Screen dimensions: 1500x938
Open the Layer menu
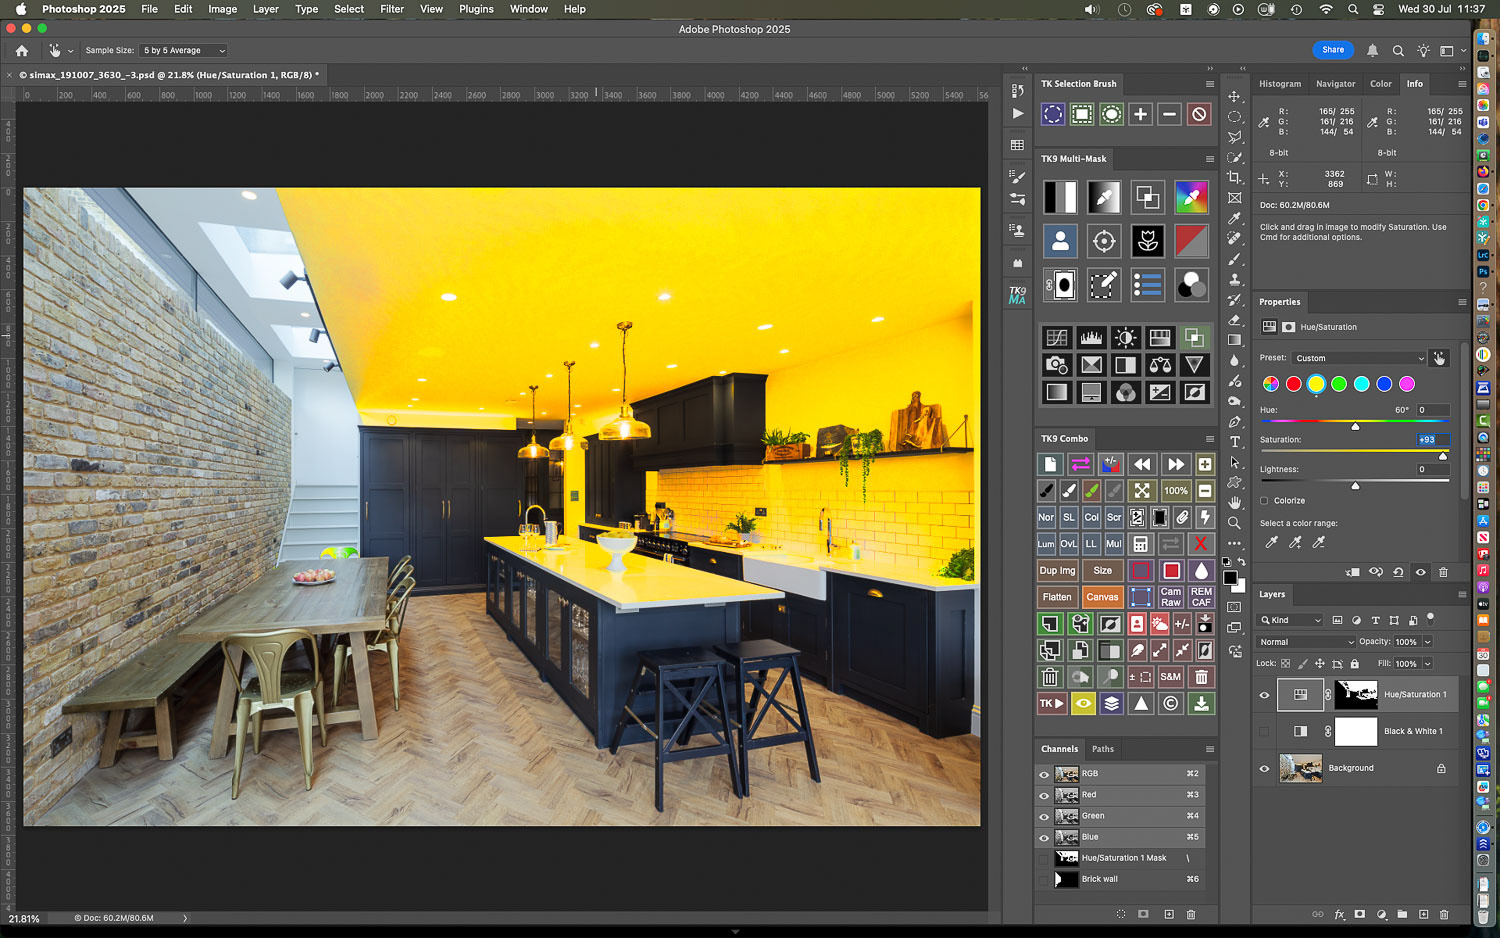tap(266, 9)
